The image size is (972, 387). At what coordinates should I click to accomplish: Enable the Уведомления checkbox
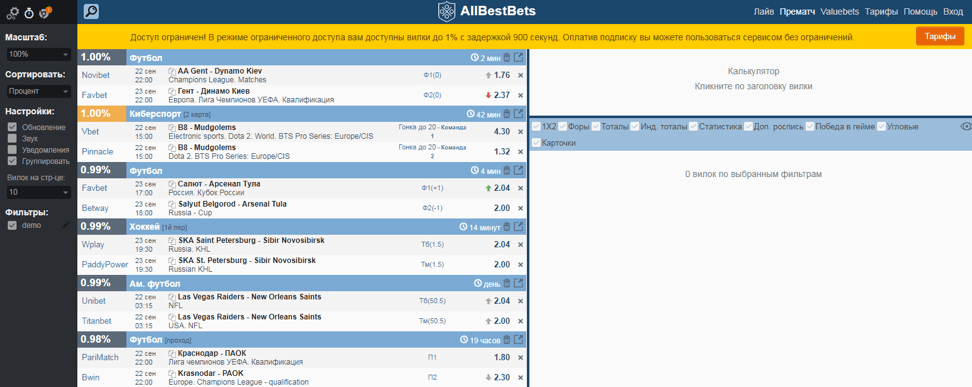(x=12, y=149)
